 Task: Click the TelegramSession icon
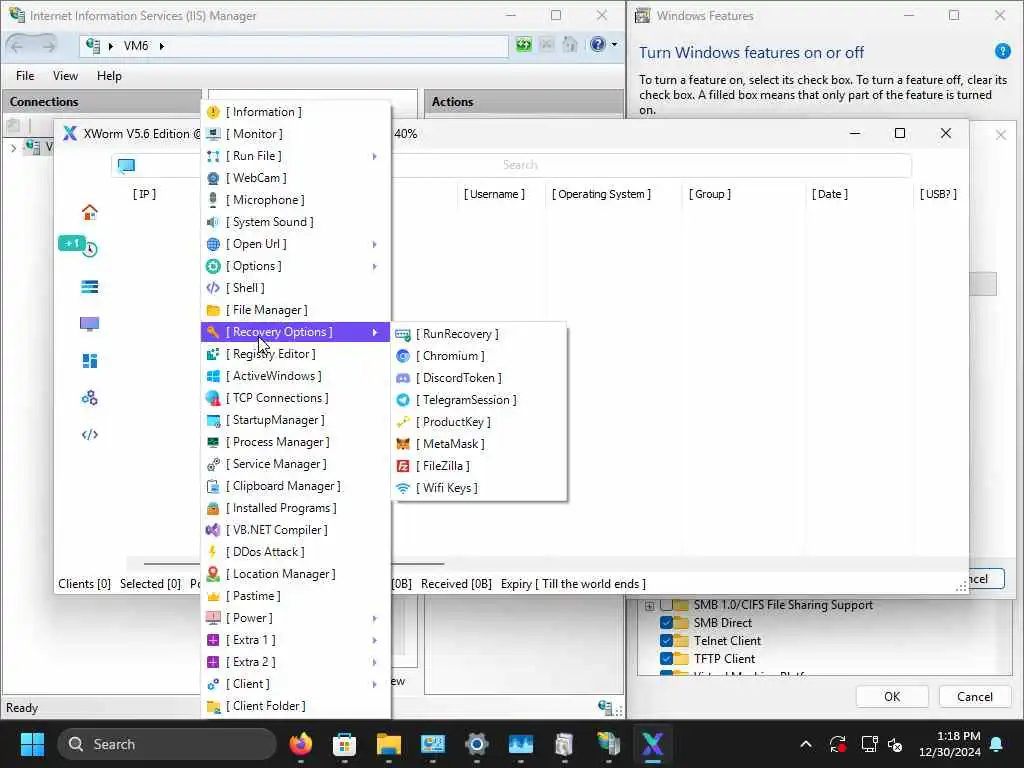click(403, 400)
